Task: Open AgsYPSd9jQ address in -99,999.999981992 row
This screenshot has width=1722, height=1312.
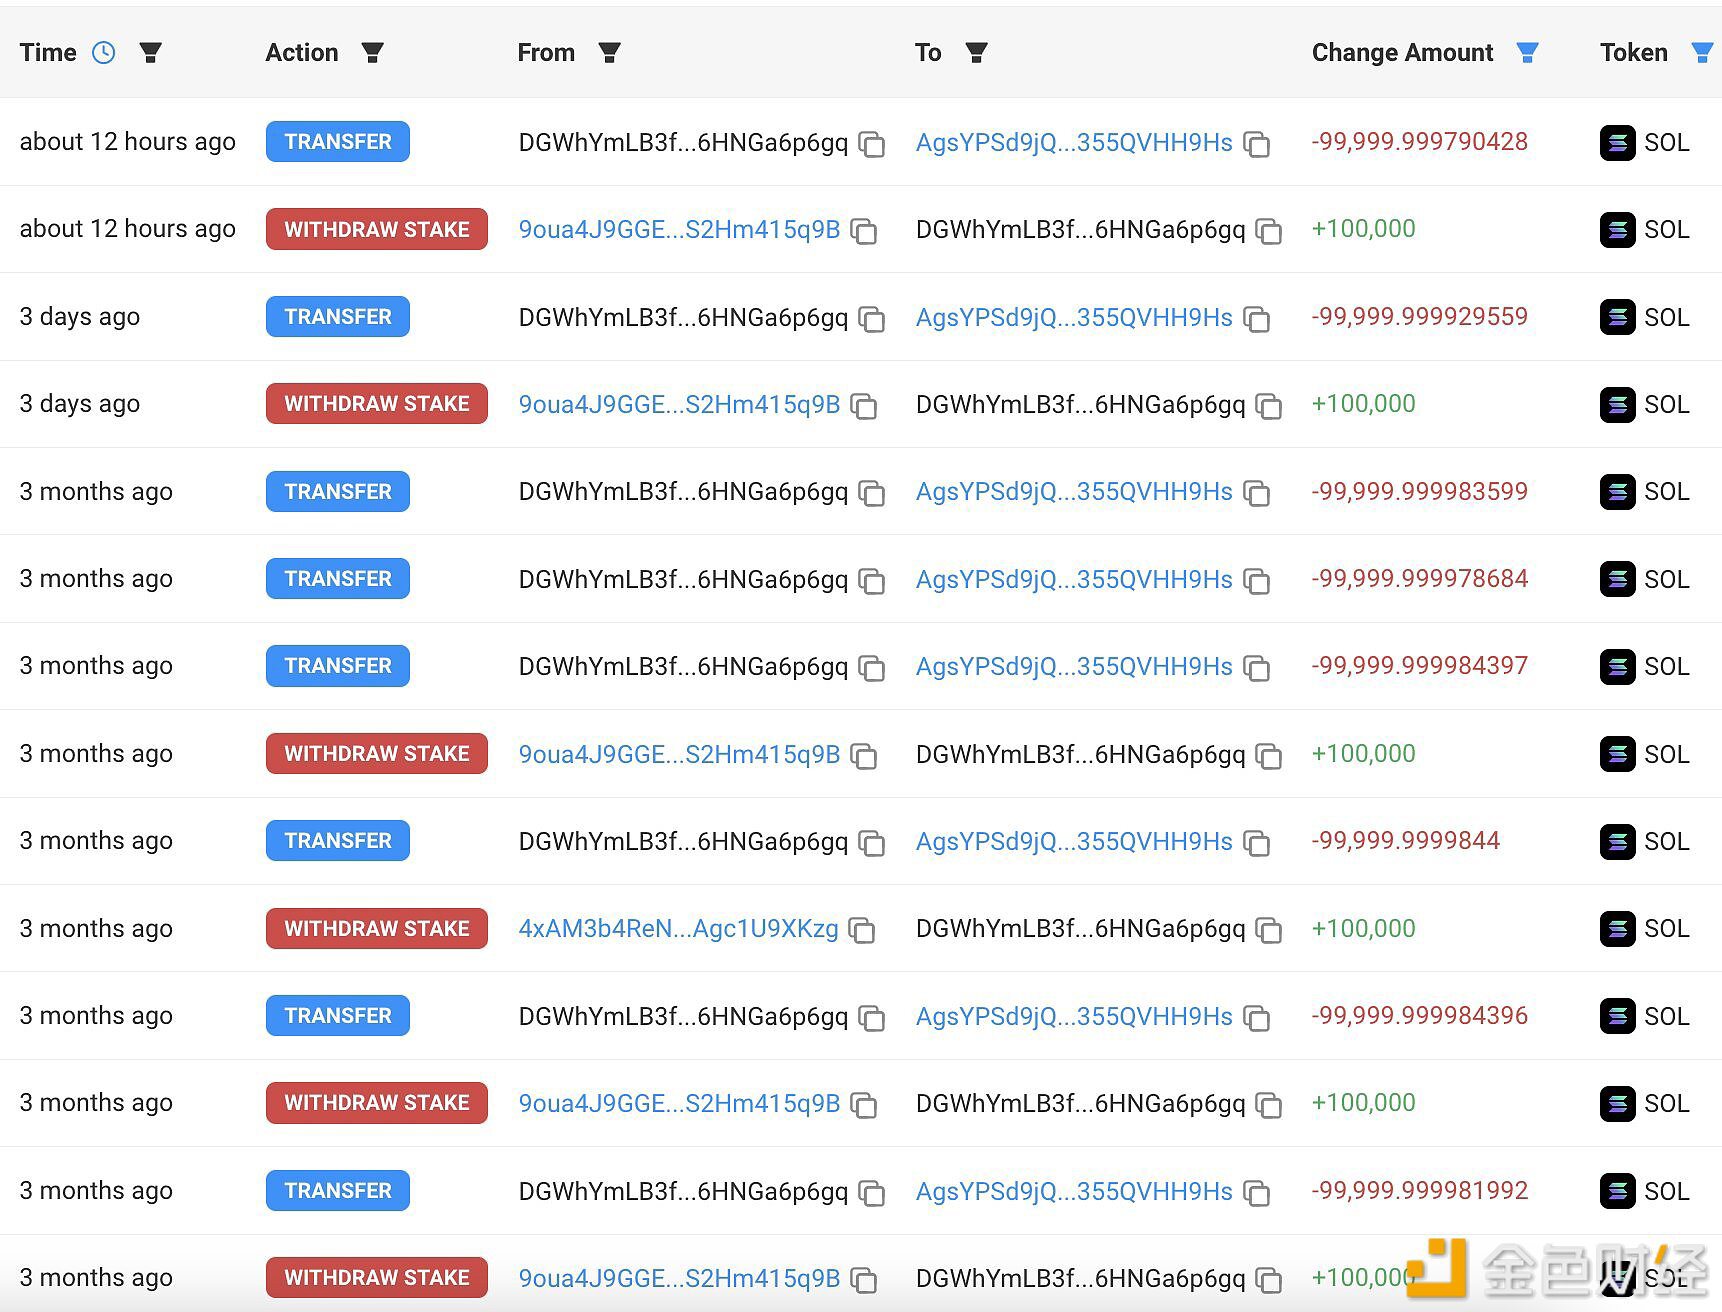Action: pos(1074,1191)
